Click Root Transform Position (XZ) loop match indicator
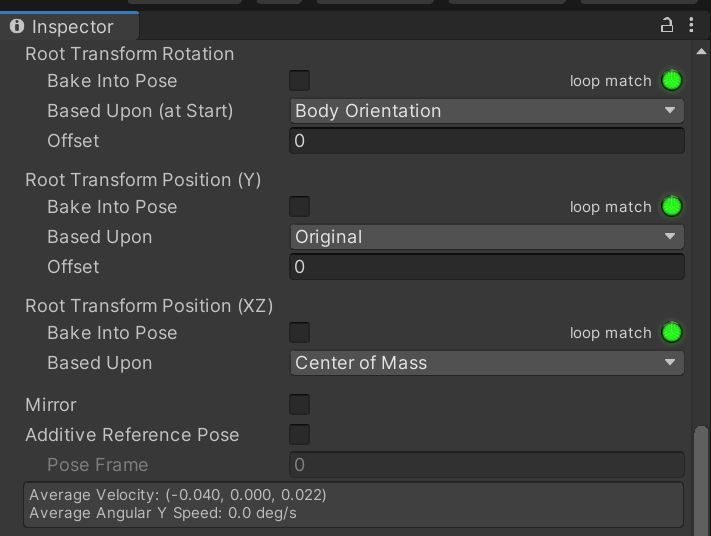 672,333
